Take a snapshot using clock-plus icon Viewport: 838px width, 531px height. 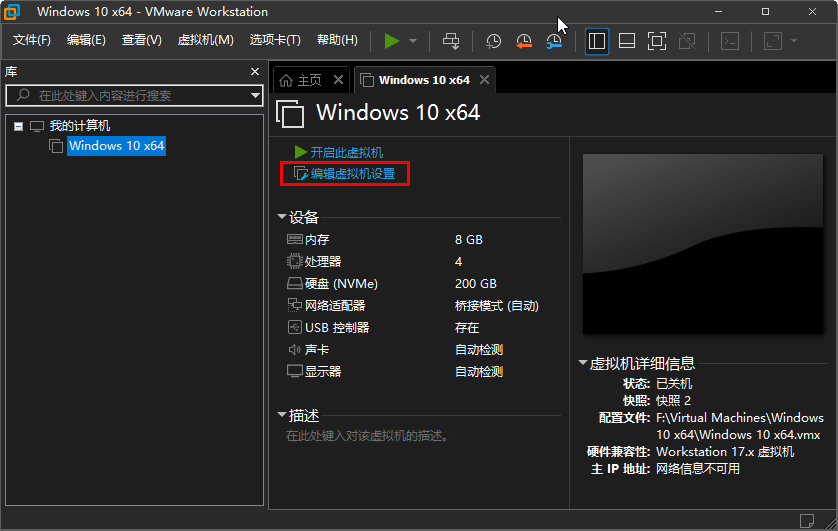(x=493, y=41)
